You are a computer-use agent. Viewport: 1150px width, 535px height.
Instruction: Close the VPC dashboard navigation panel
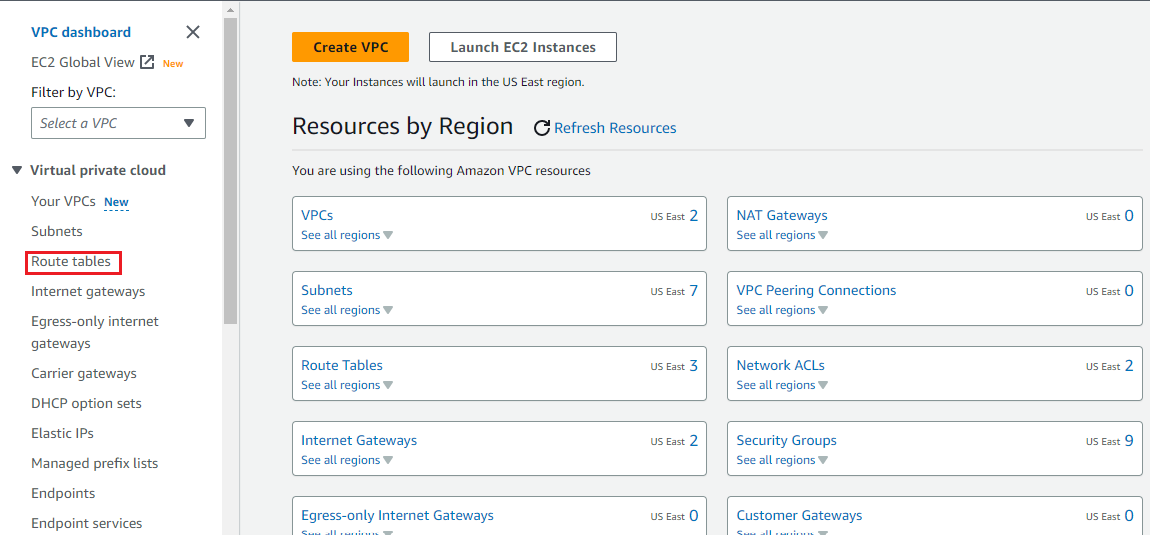(x=193, y=32)
